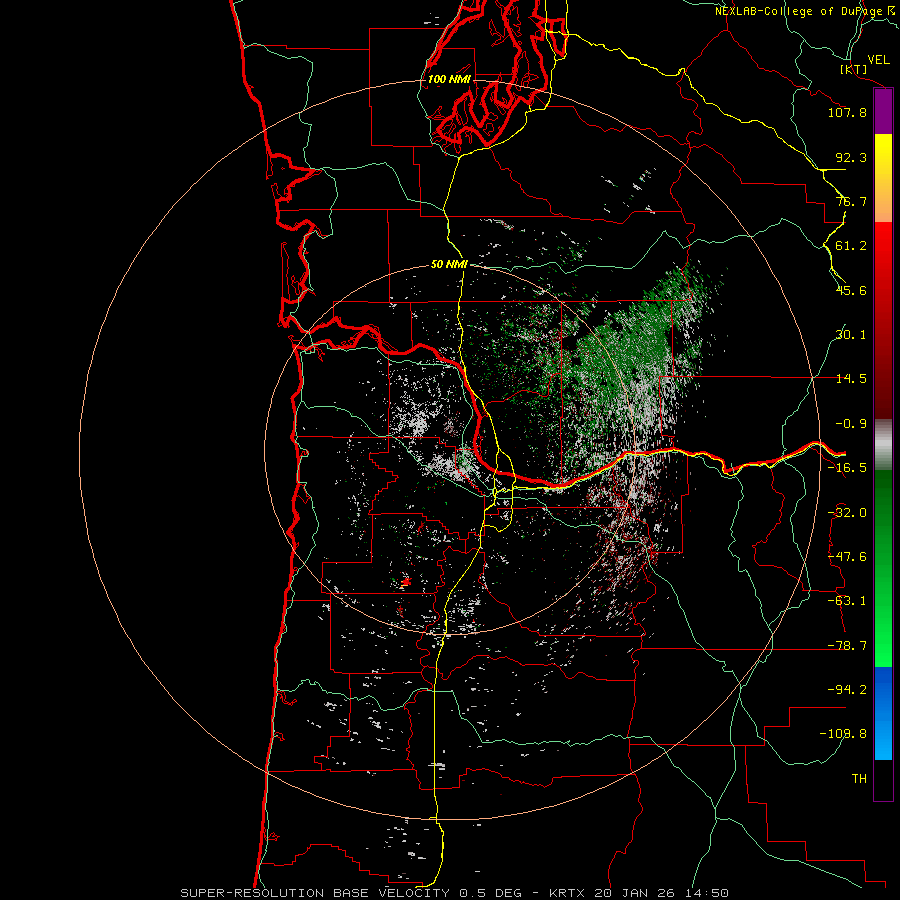This screenshot has width=900, height=900.
Task: Click the purple segment of color bar
Action: 883,112
